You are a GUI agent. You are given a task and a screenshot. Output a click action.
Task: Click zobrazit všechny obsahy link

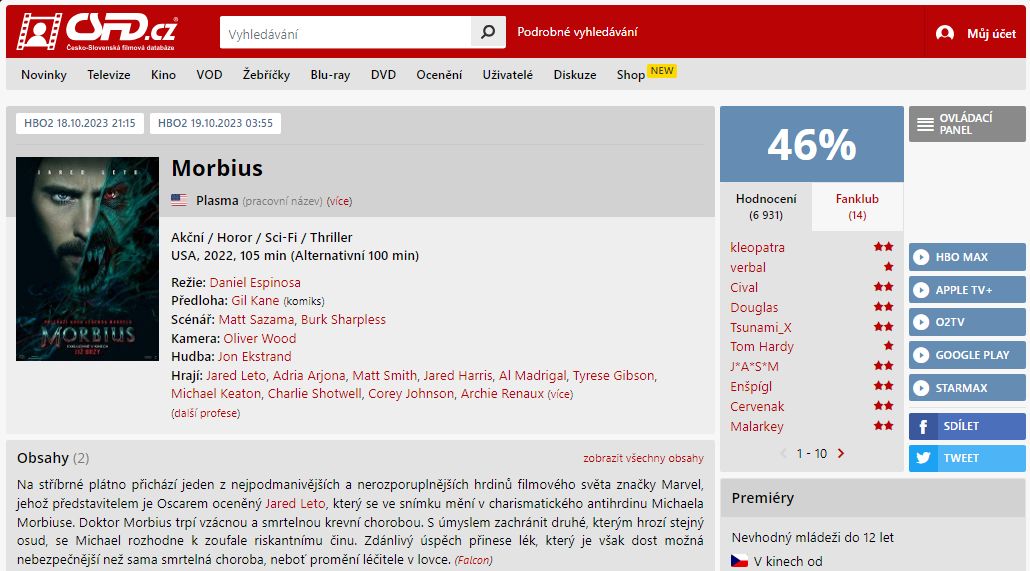643,458
